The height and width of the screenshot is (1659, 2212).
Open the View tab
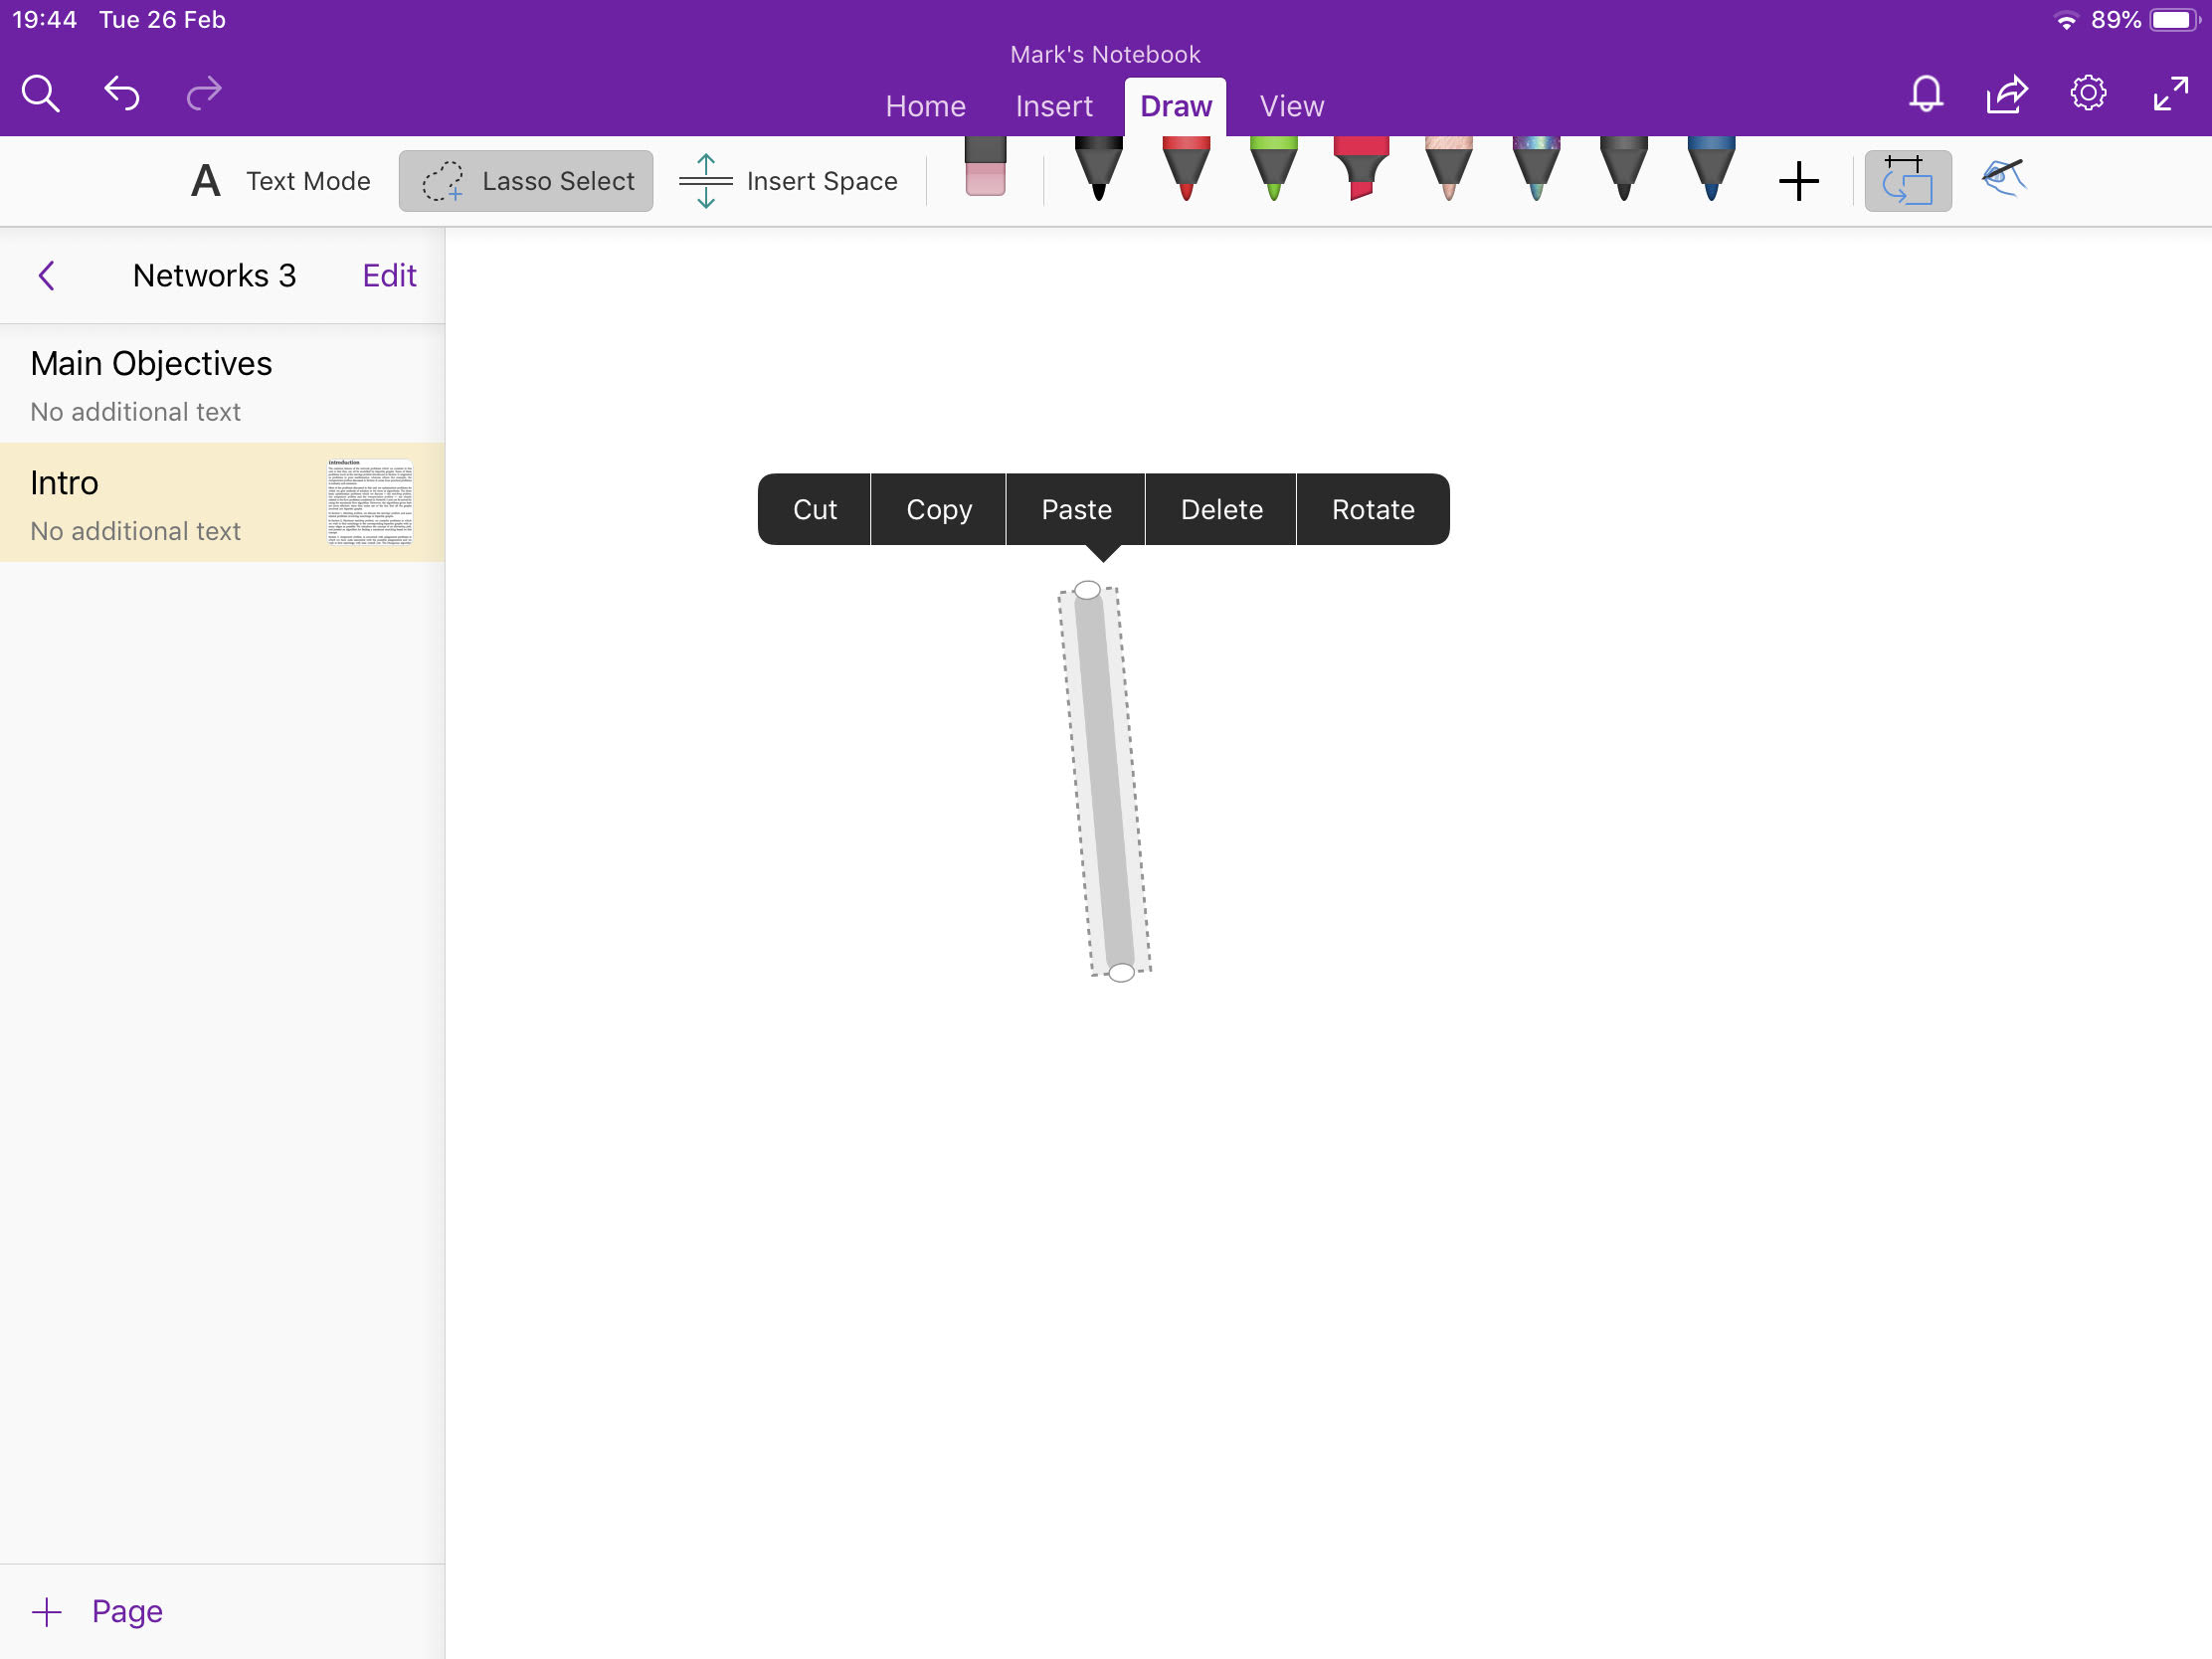pos(1291,106)
